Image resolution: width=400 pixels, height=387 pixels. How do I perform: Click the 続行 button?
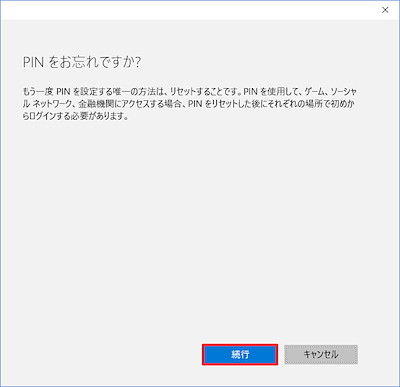[240, 354]
